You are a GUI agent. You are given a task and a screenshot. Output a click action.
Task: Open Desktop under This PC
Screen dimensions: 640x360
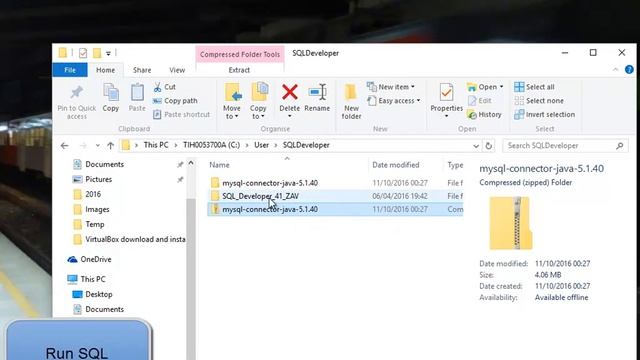coord(92,294)
